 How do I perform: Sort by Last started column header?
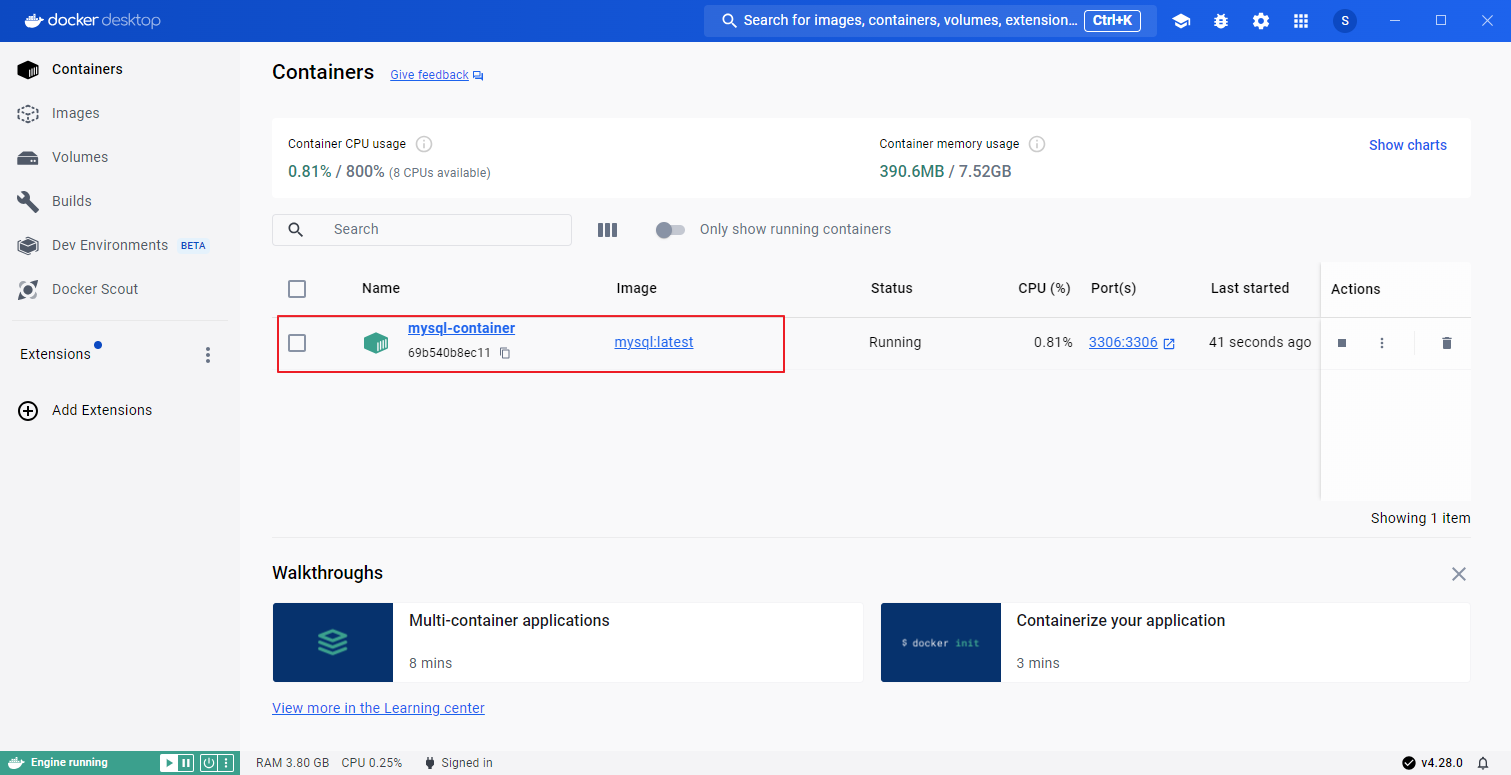(x=1249, y=288)
